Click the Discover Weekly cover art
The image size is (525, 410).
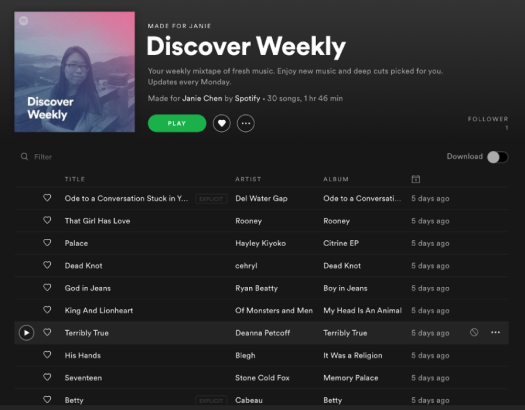point(75,72)
